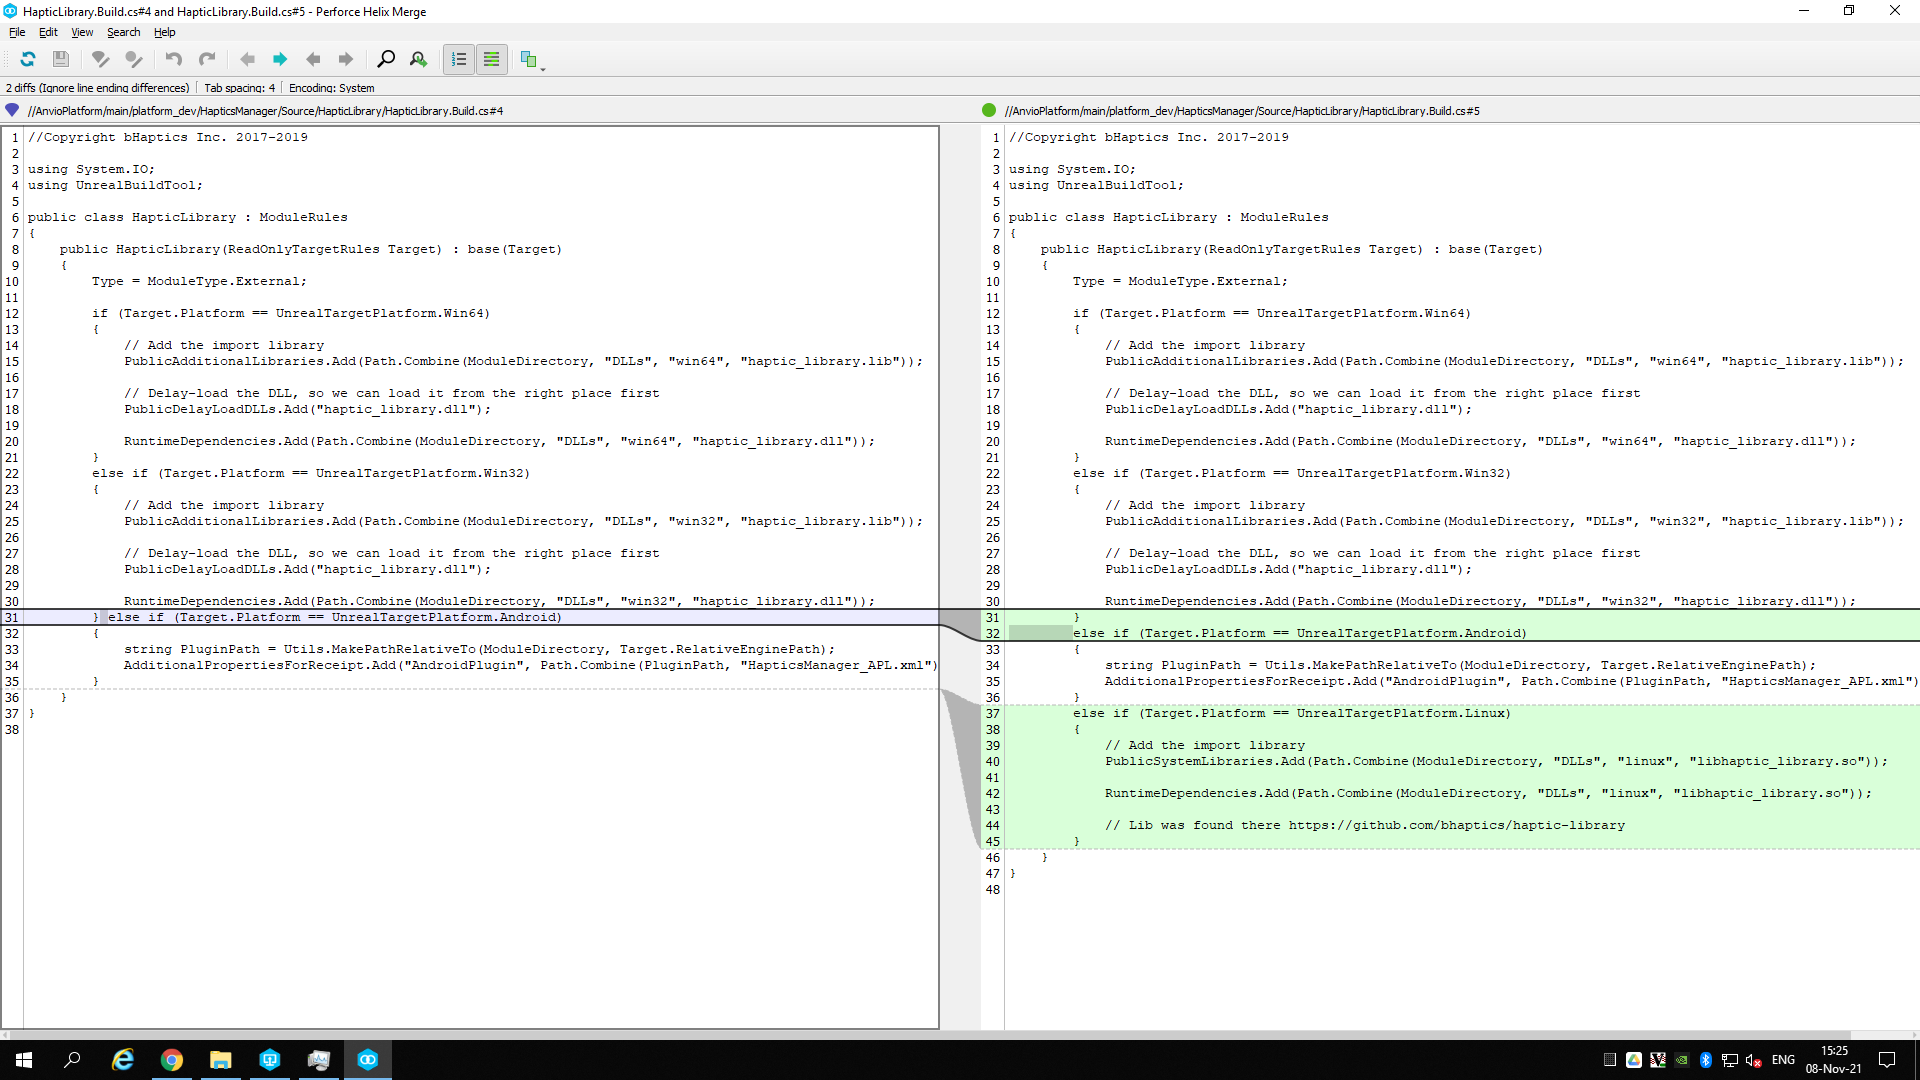
Task: Open the Windows Start menu
Action: (x=24, y=1060)
